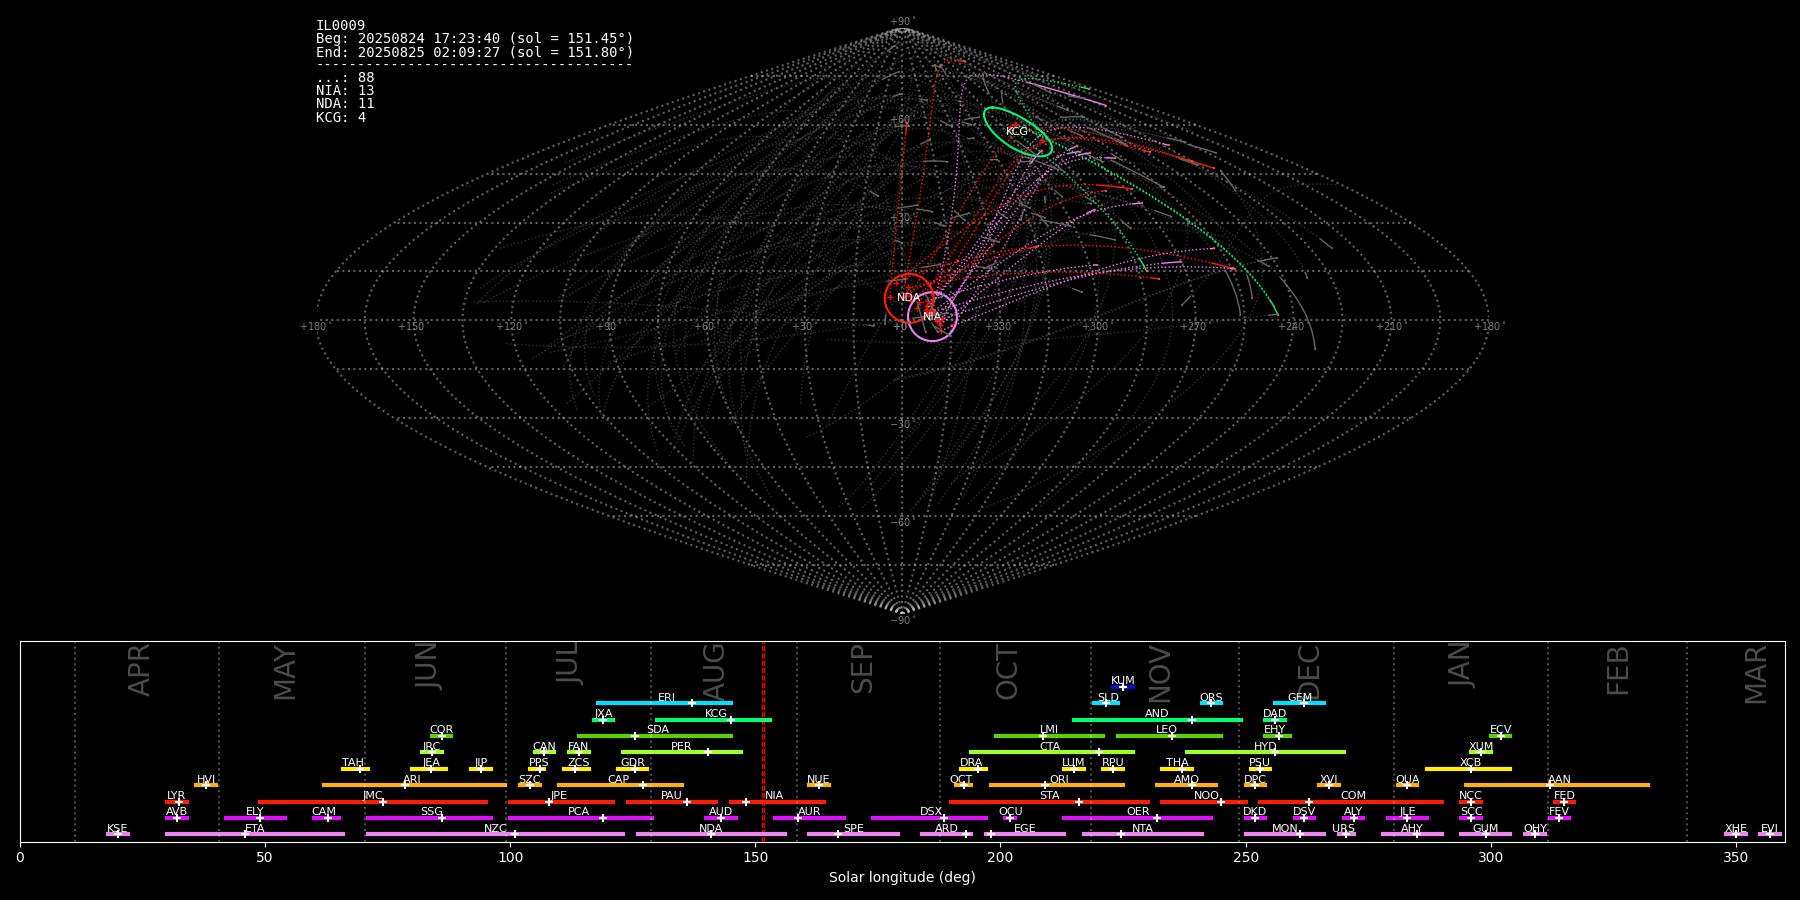Click the GEM shower label in timeline
The height and width of the screenshot is (900, 1800).
[1299, 698]
